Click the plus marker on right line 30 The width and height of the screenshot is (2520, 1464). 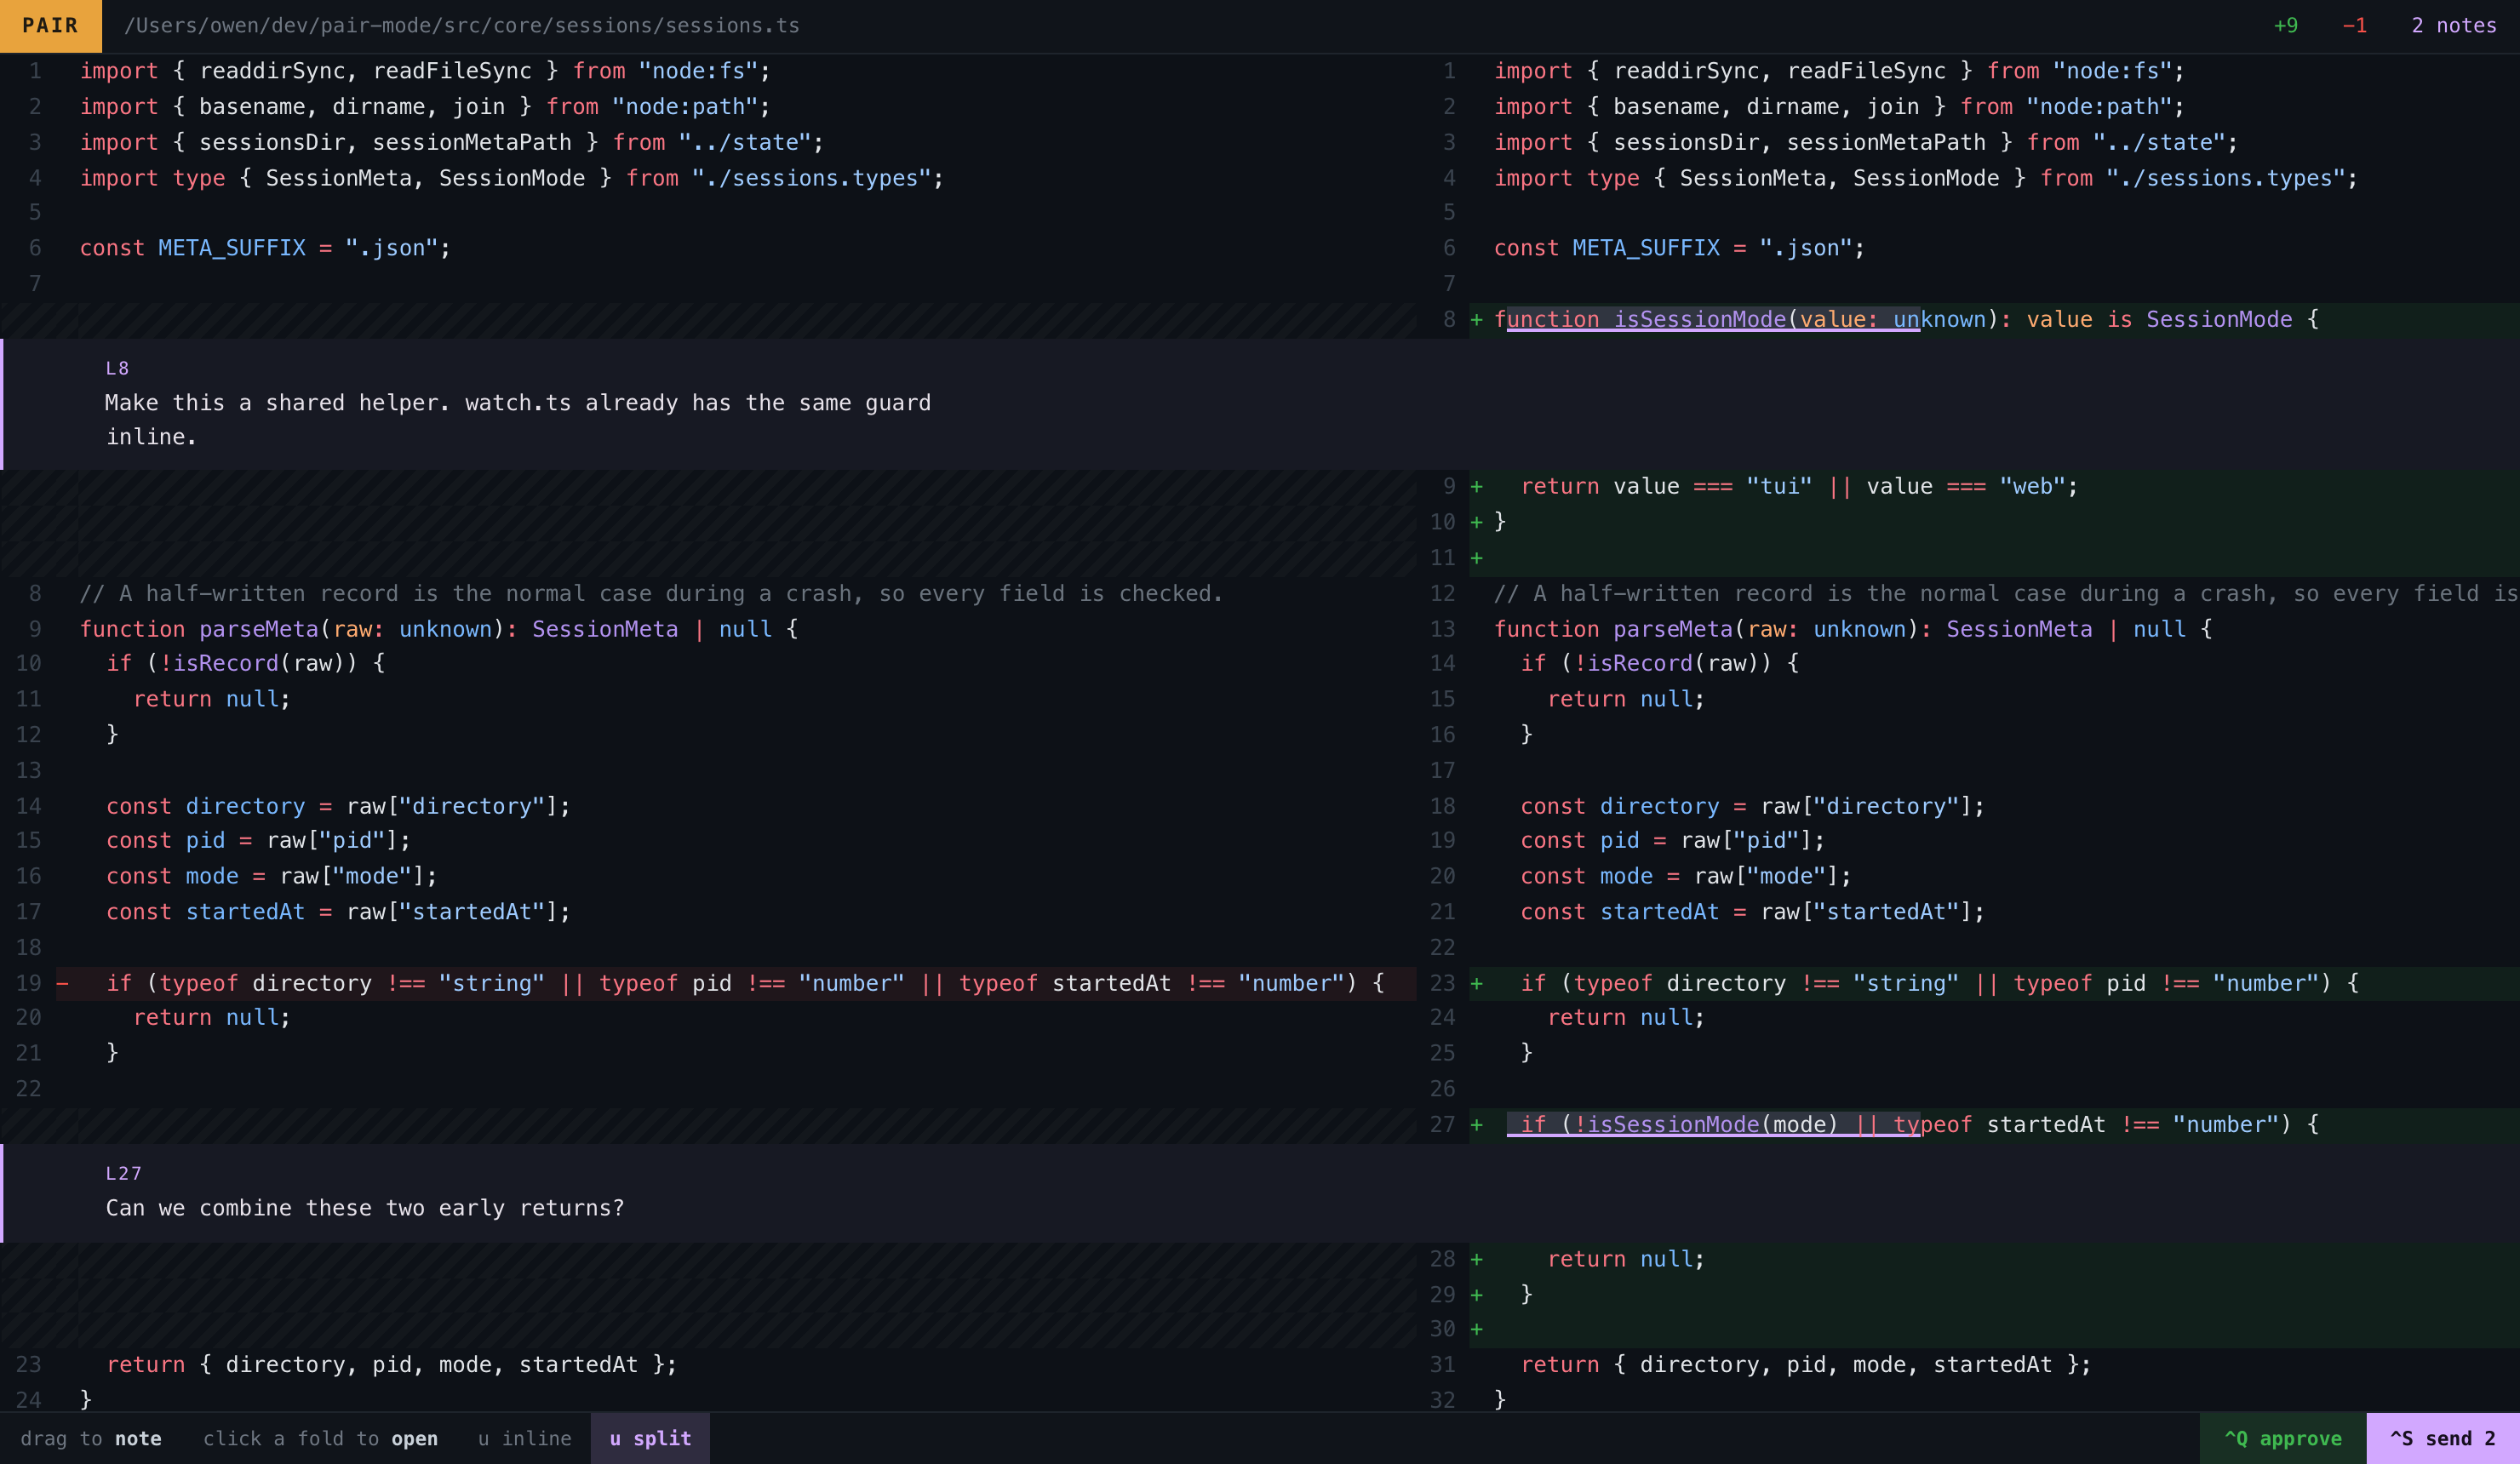pos(1477,1330)
